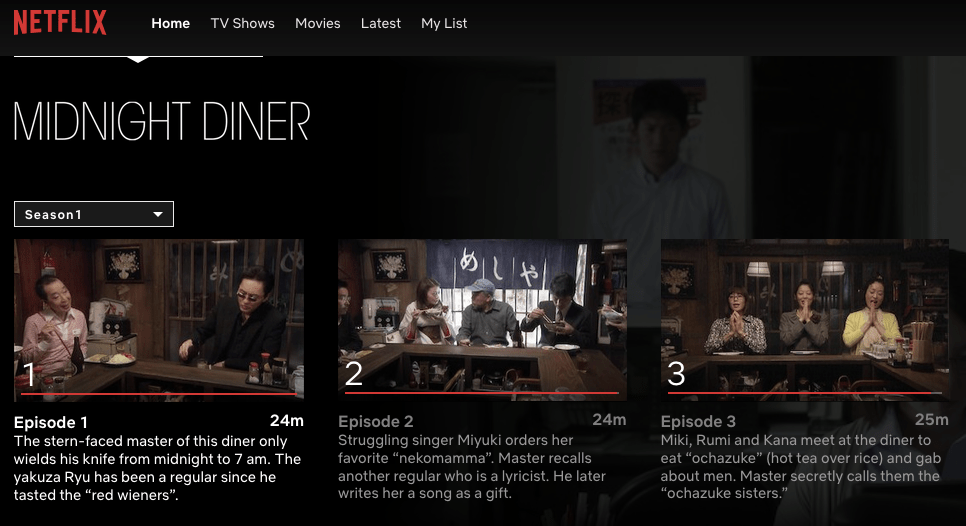Click the Episode 1 description text
The height and width of the screenshot is (526, 966).
158,468
